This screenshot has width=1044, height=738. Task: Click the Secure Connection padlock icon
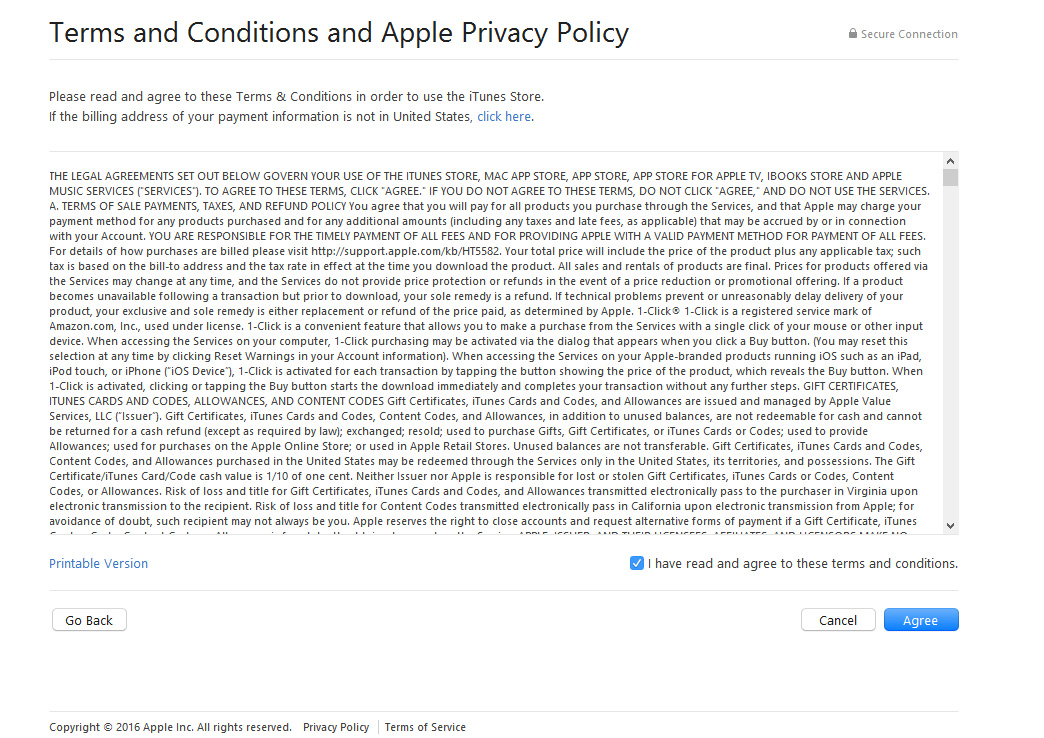[x=852, y=33]
